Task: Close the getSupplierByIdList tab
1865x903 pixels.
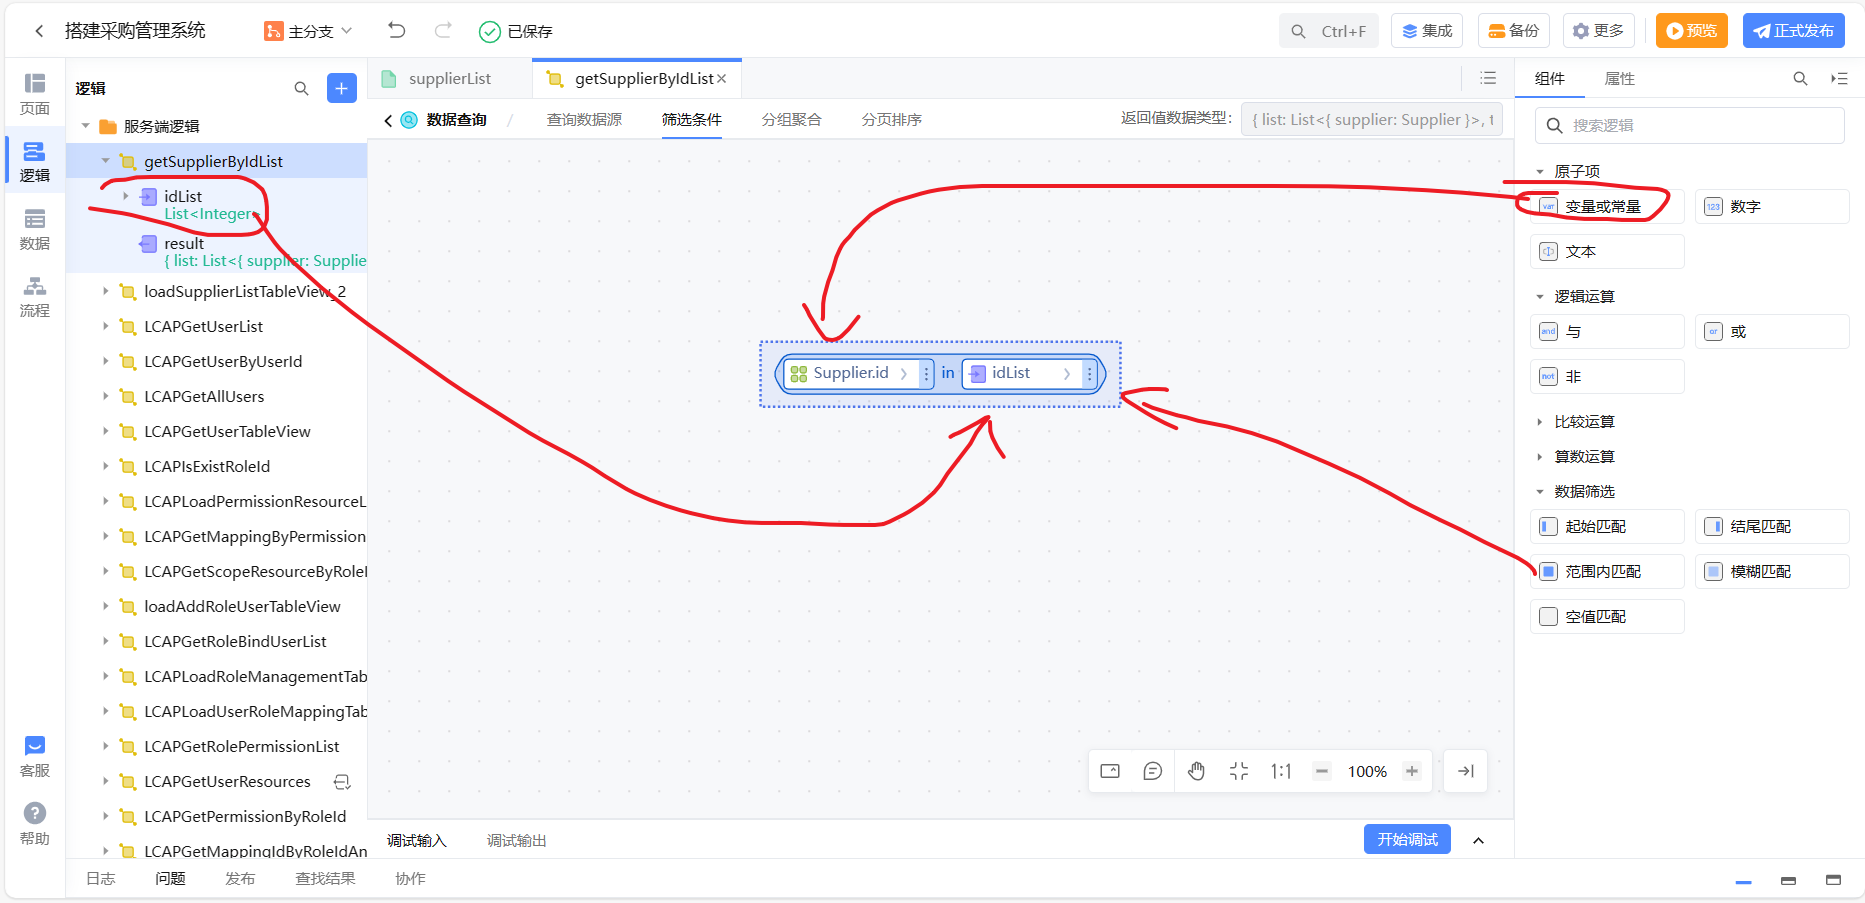Action: pos(722,79)
